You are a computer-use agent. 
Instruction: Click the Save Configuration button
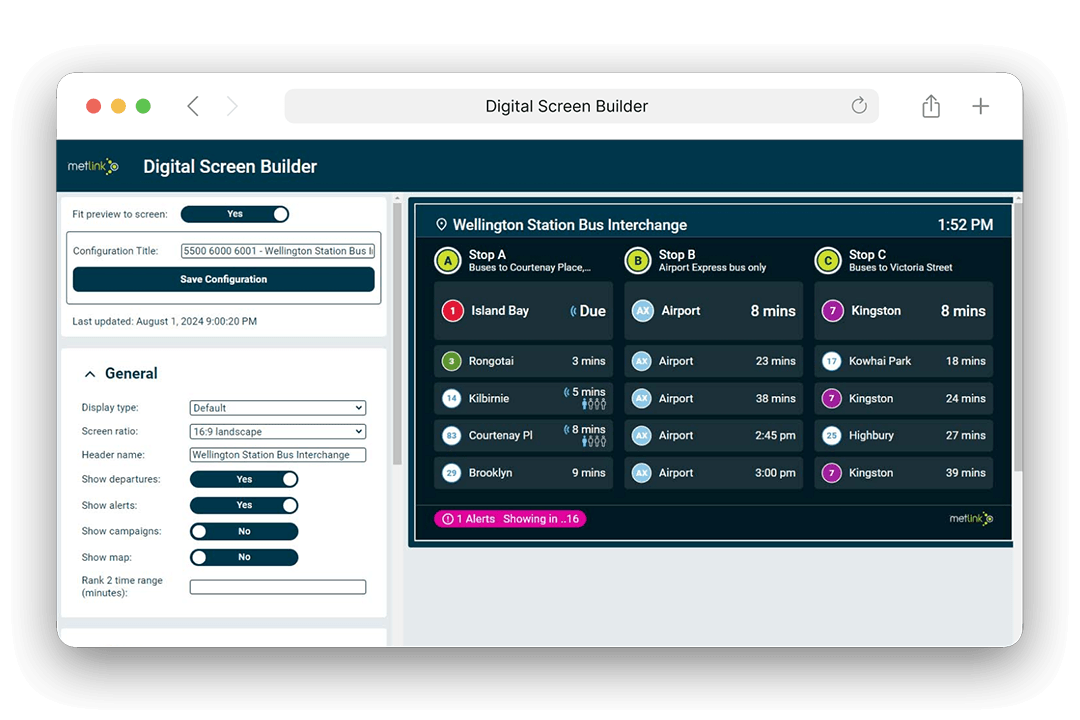point(224,279)
